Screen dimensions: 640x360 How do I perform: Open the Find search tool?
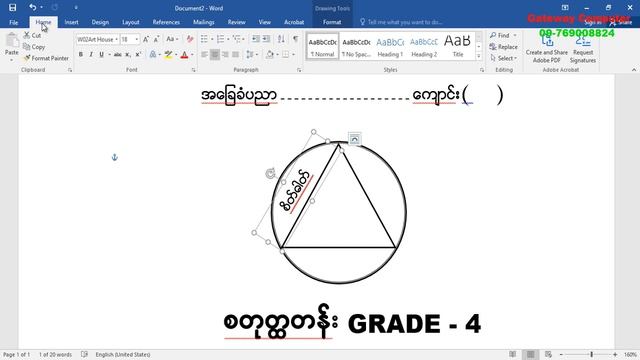pyautogui.click(x=500, y=36)
